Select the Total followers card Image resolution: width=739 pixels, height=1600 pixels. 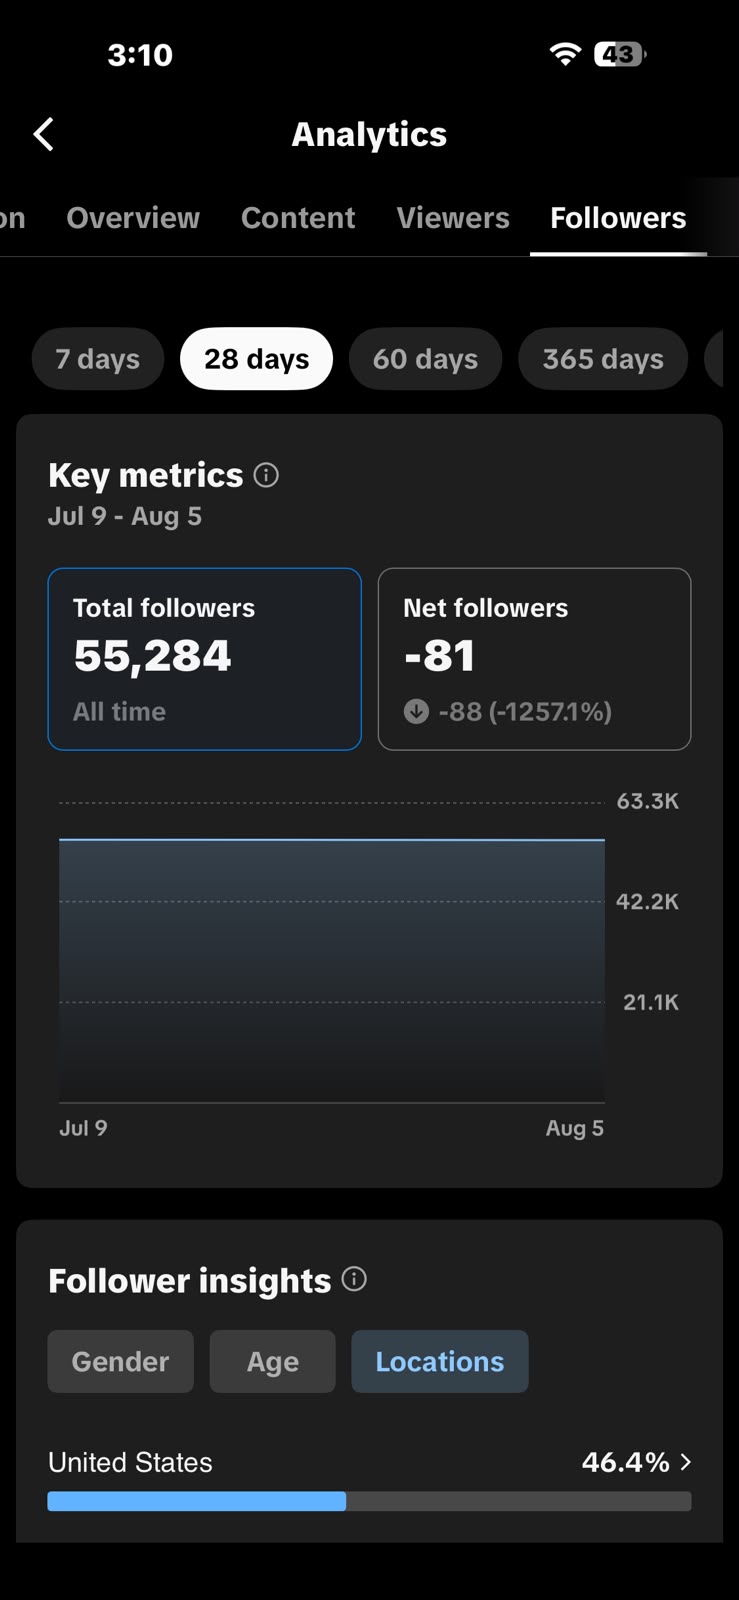coord(205,659)
